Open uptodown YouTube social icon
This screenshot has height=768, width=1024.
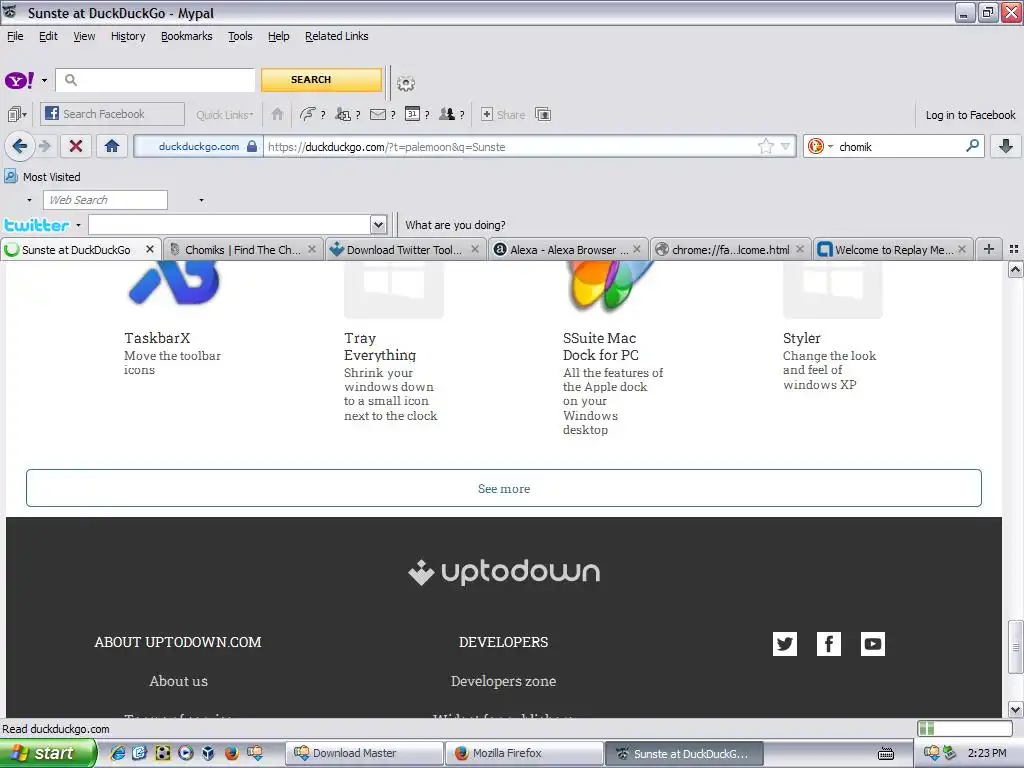872,644
